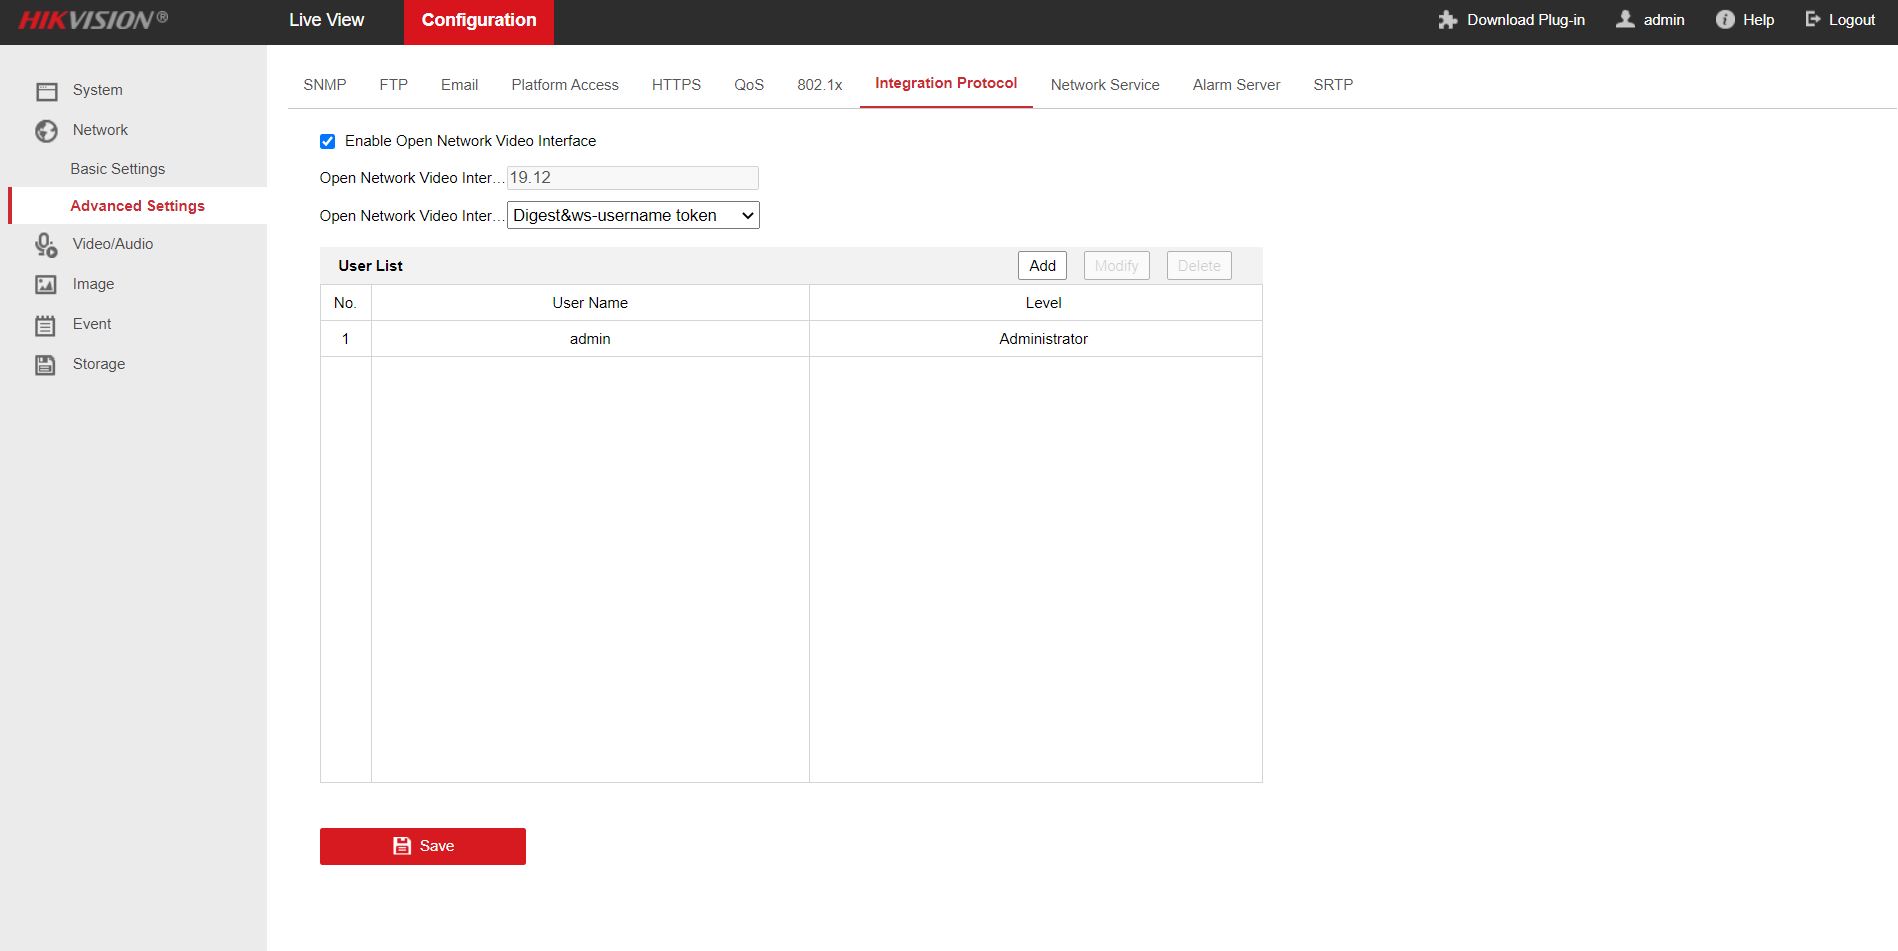This screenshot has height=951, width=1898.
Task: Click the Storage disk icon
Action: [x=46, y=365]
